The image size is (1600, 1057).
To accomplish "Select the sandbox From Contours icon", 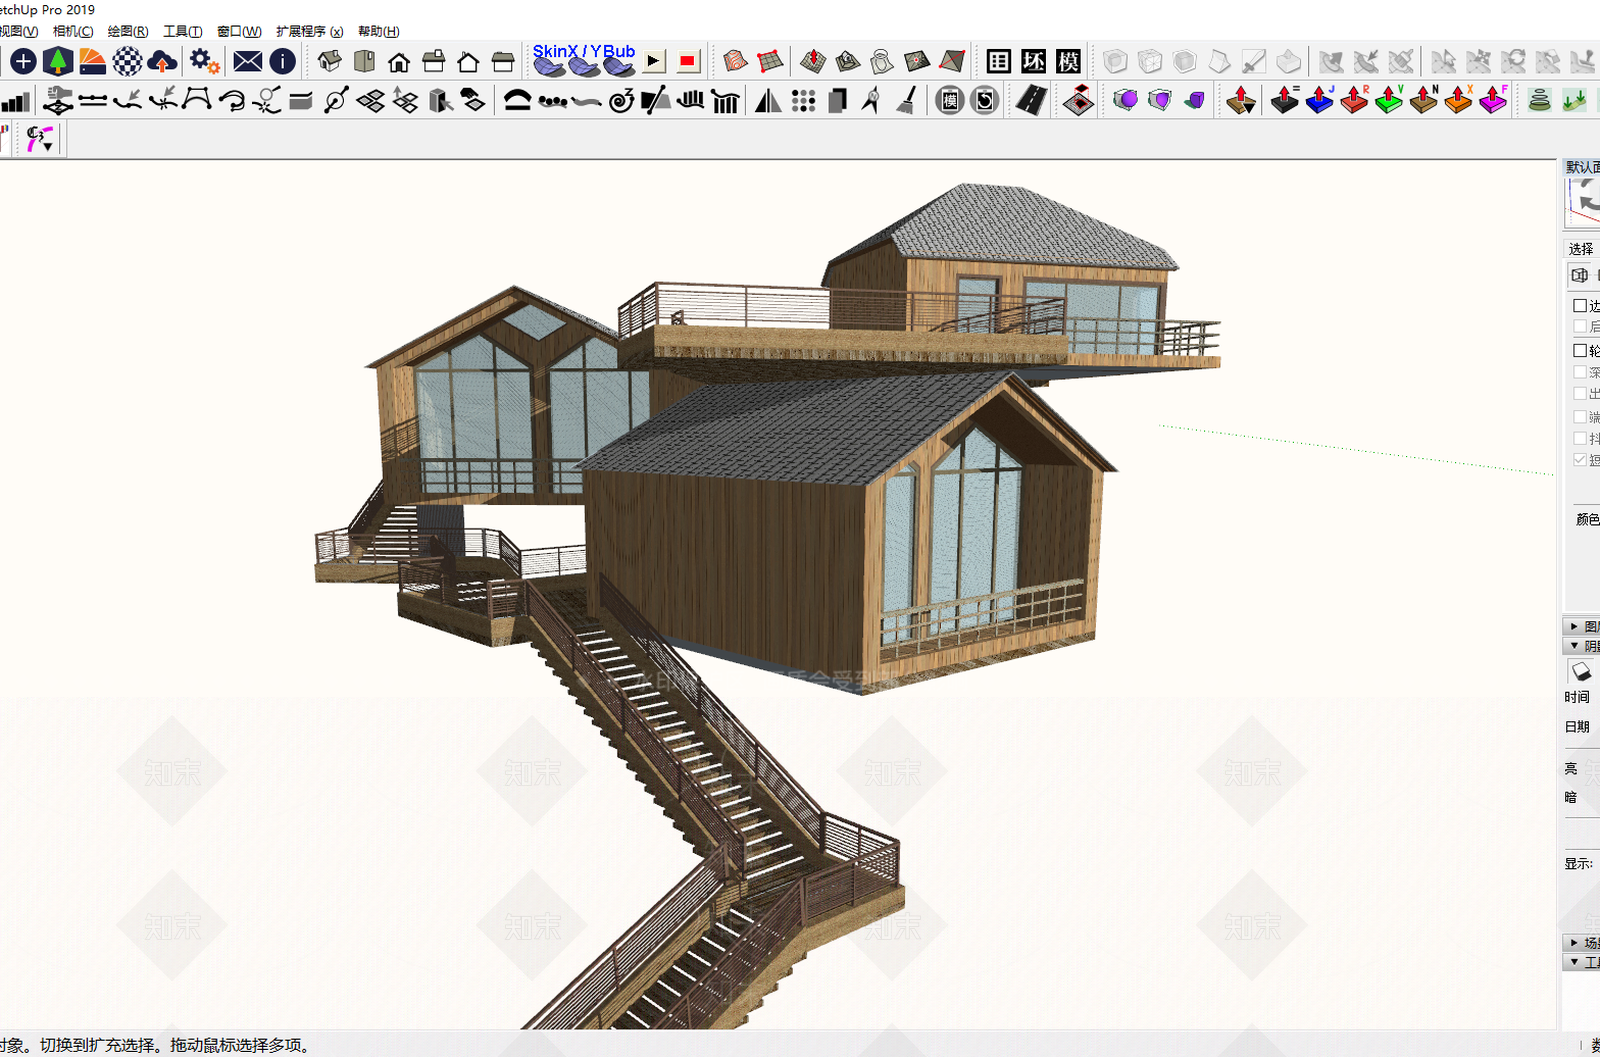I will 735,62.
